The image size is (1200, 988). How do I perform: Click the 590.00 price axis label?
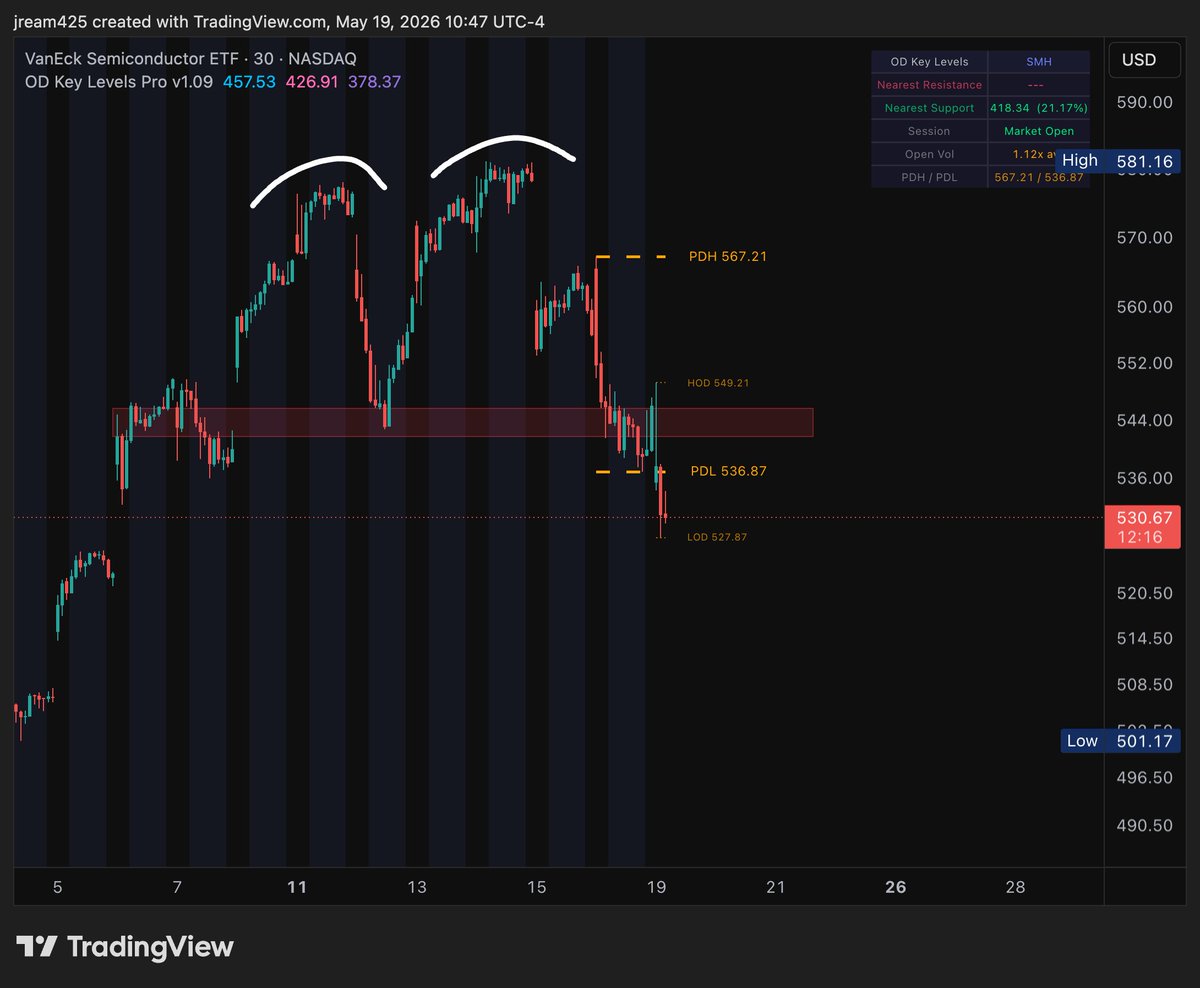(x=1145, y=102)
